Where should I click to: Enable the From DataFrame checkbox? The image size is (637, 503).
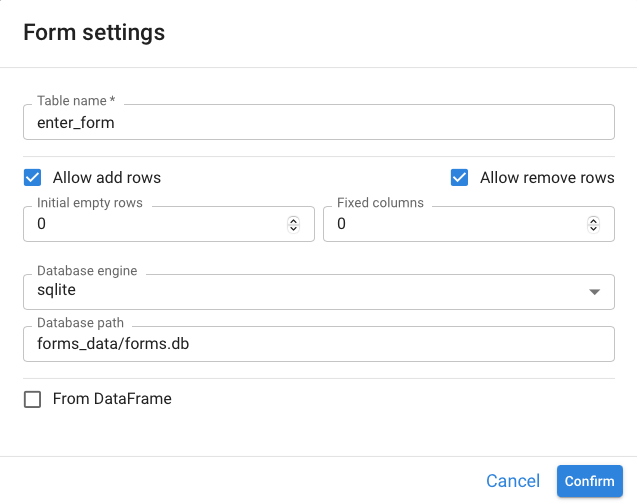click(32, 399)
